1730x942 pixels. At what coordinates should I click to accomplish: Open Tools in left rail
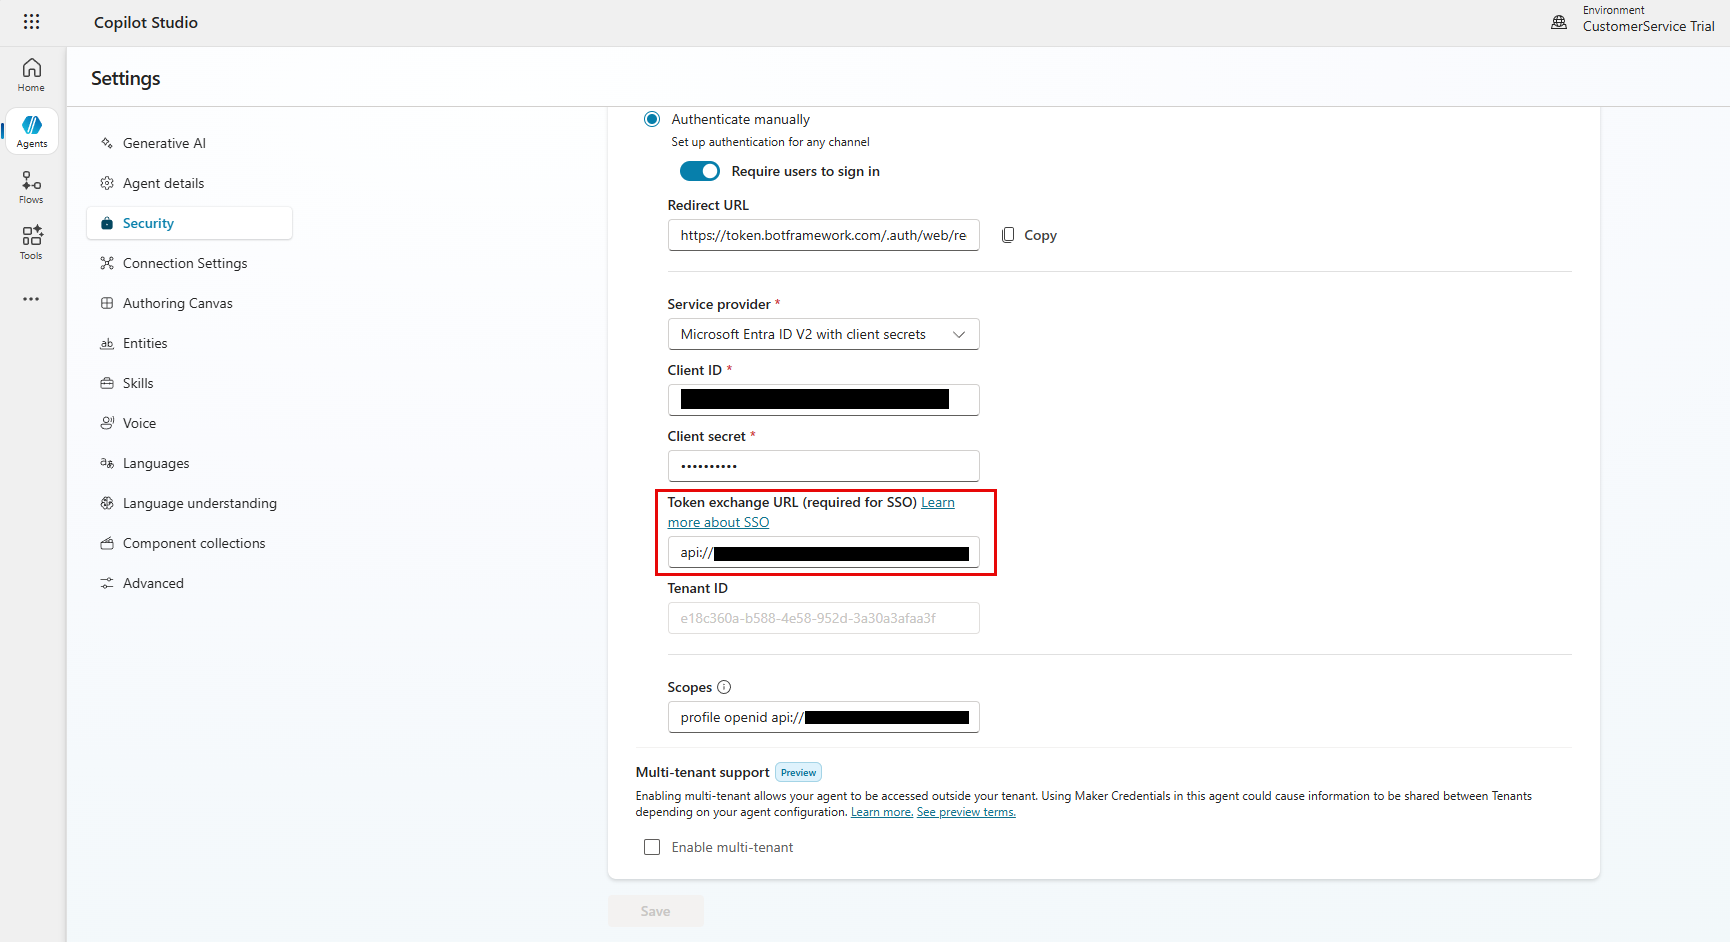coord(32,243)
